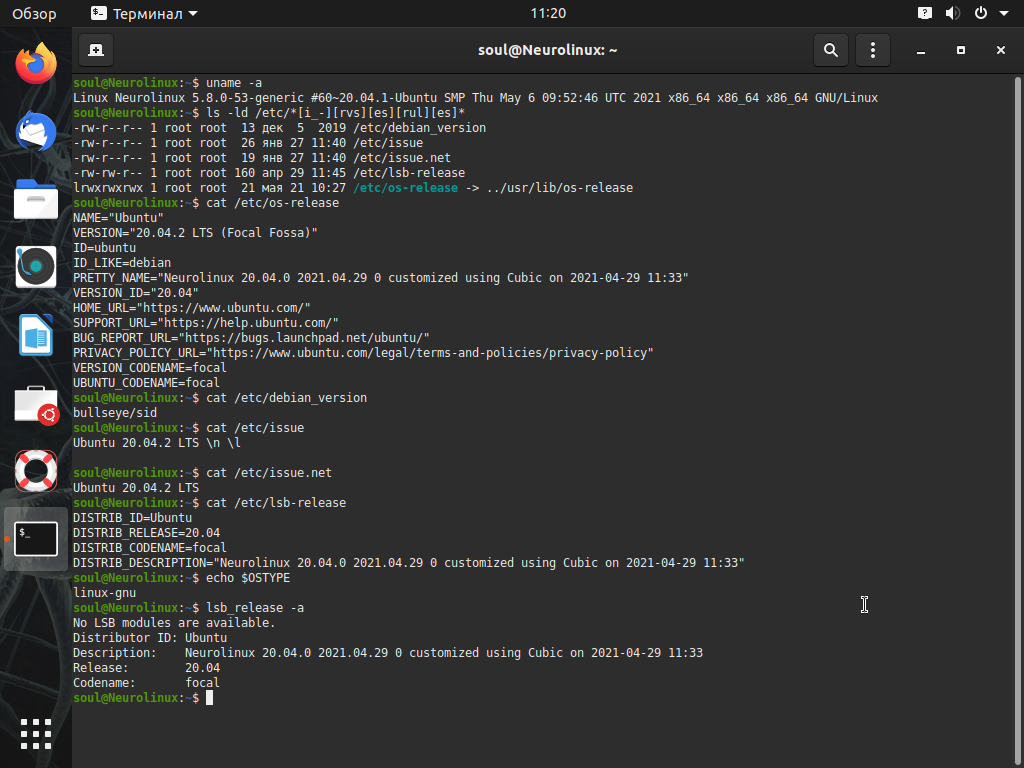Screen dimensions: 1024x768
Task: Click the 'bullseye/sid' output line
Action: point(115,413)
